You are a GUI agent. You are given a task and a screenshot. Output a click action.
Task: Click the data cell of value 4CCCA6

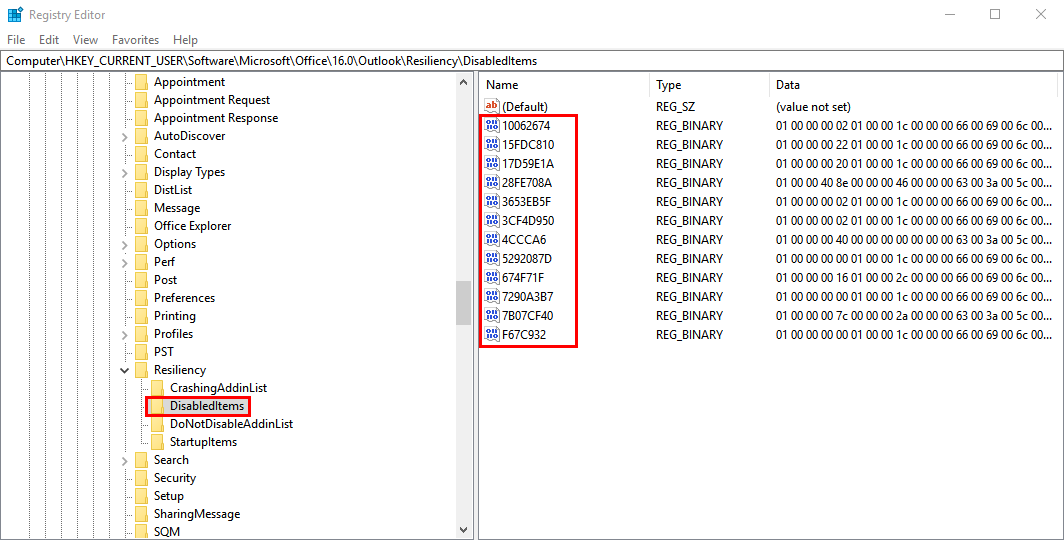pyautogui.click(x=914, y=239)
